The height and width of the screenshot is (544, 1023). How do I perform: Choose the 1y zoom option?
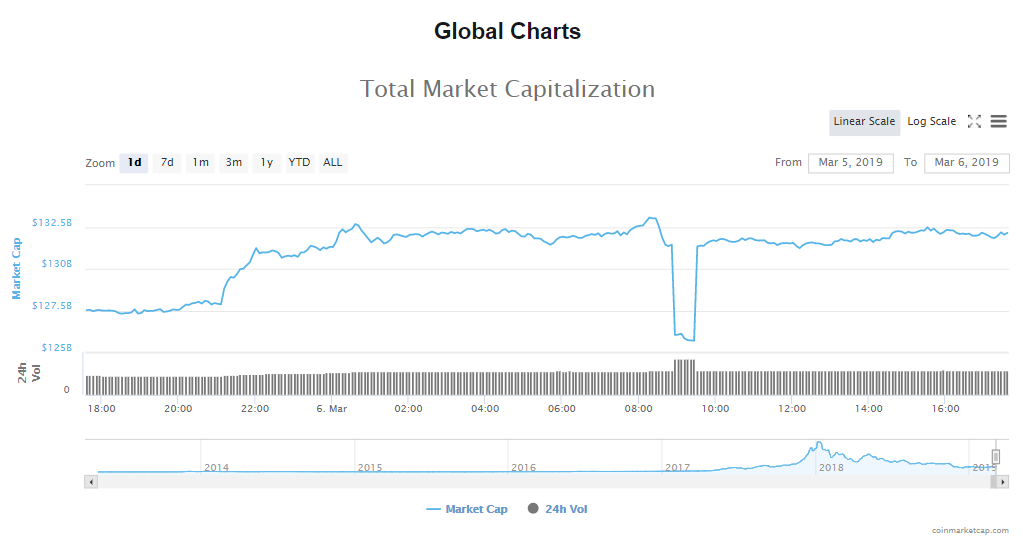[x=266, y=163]
